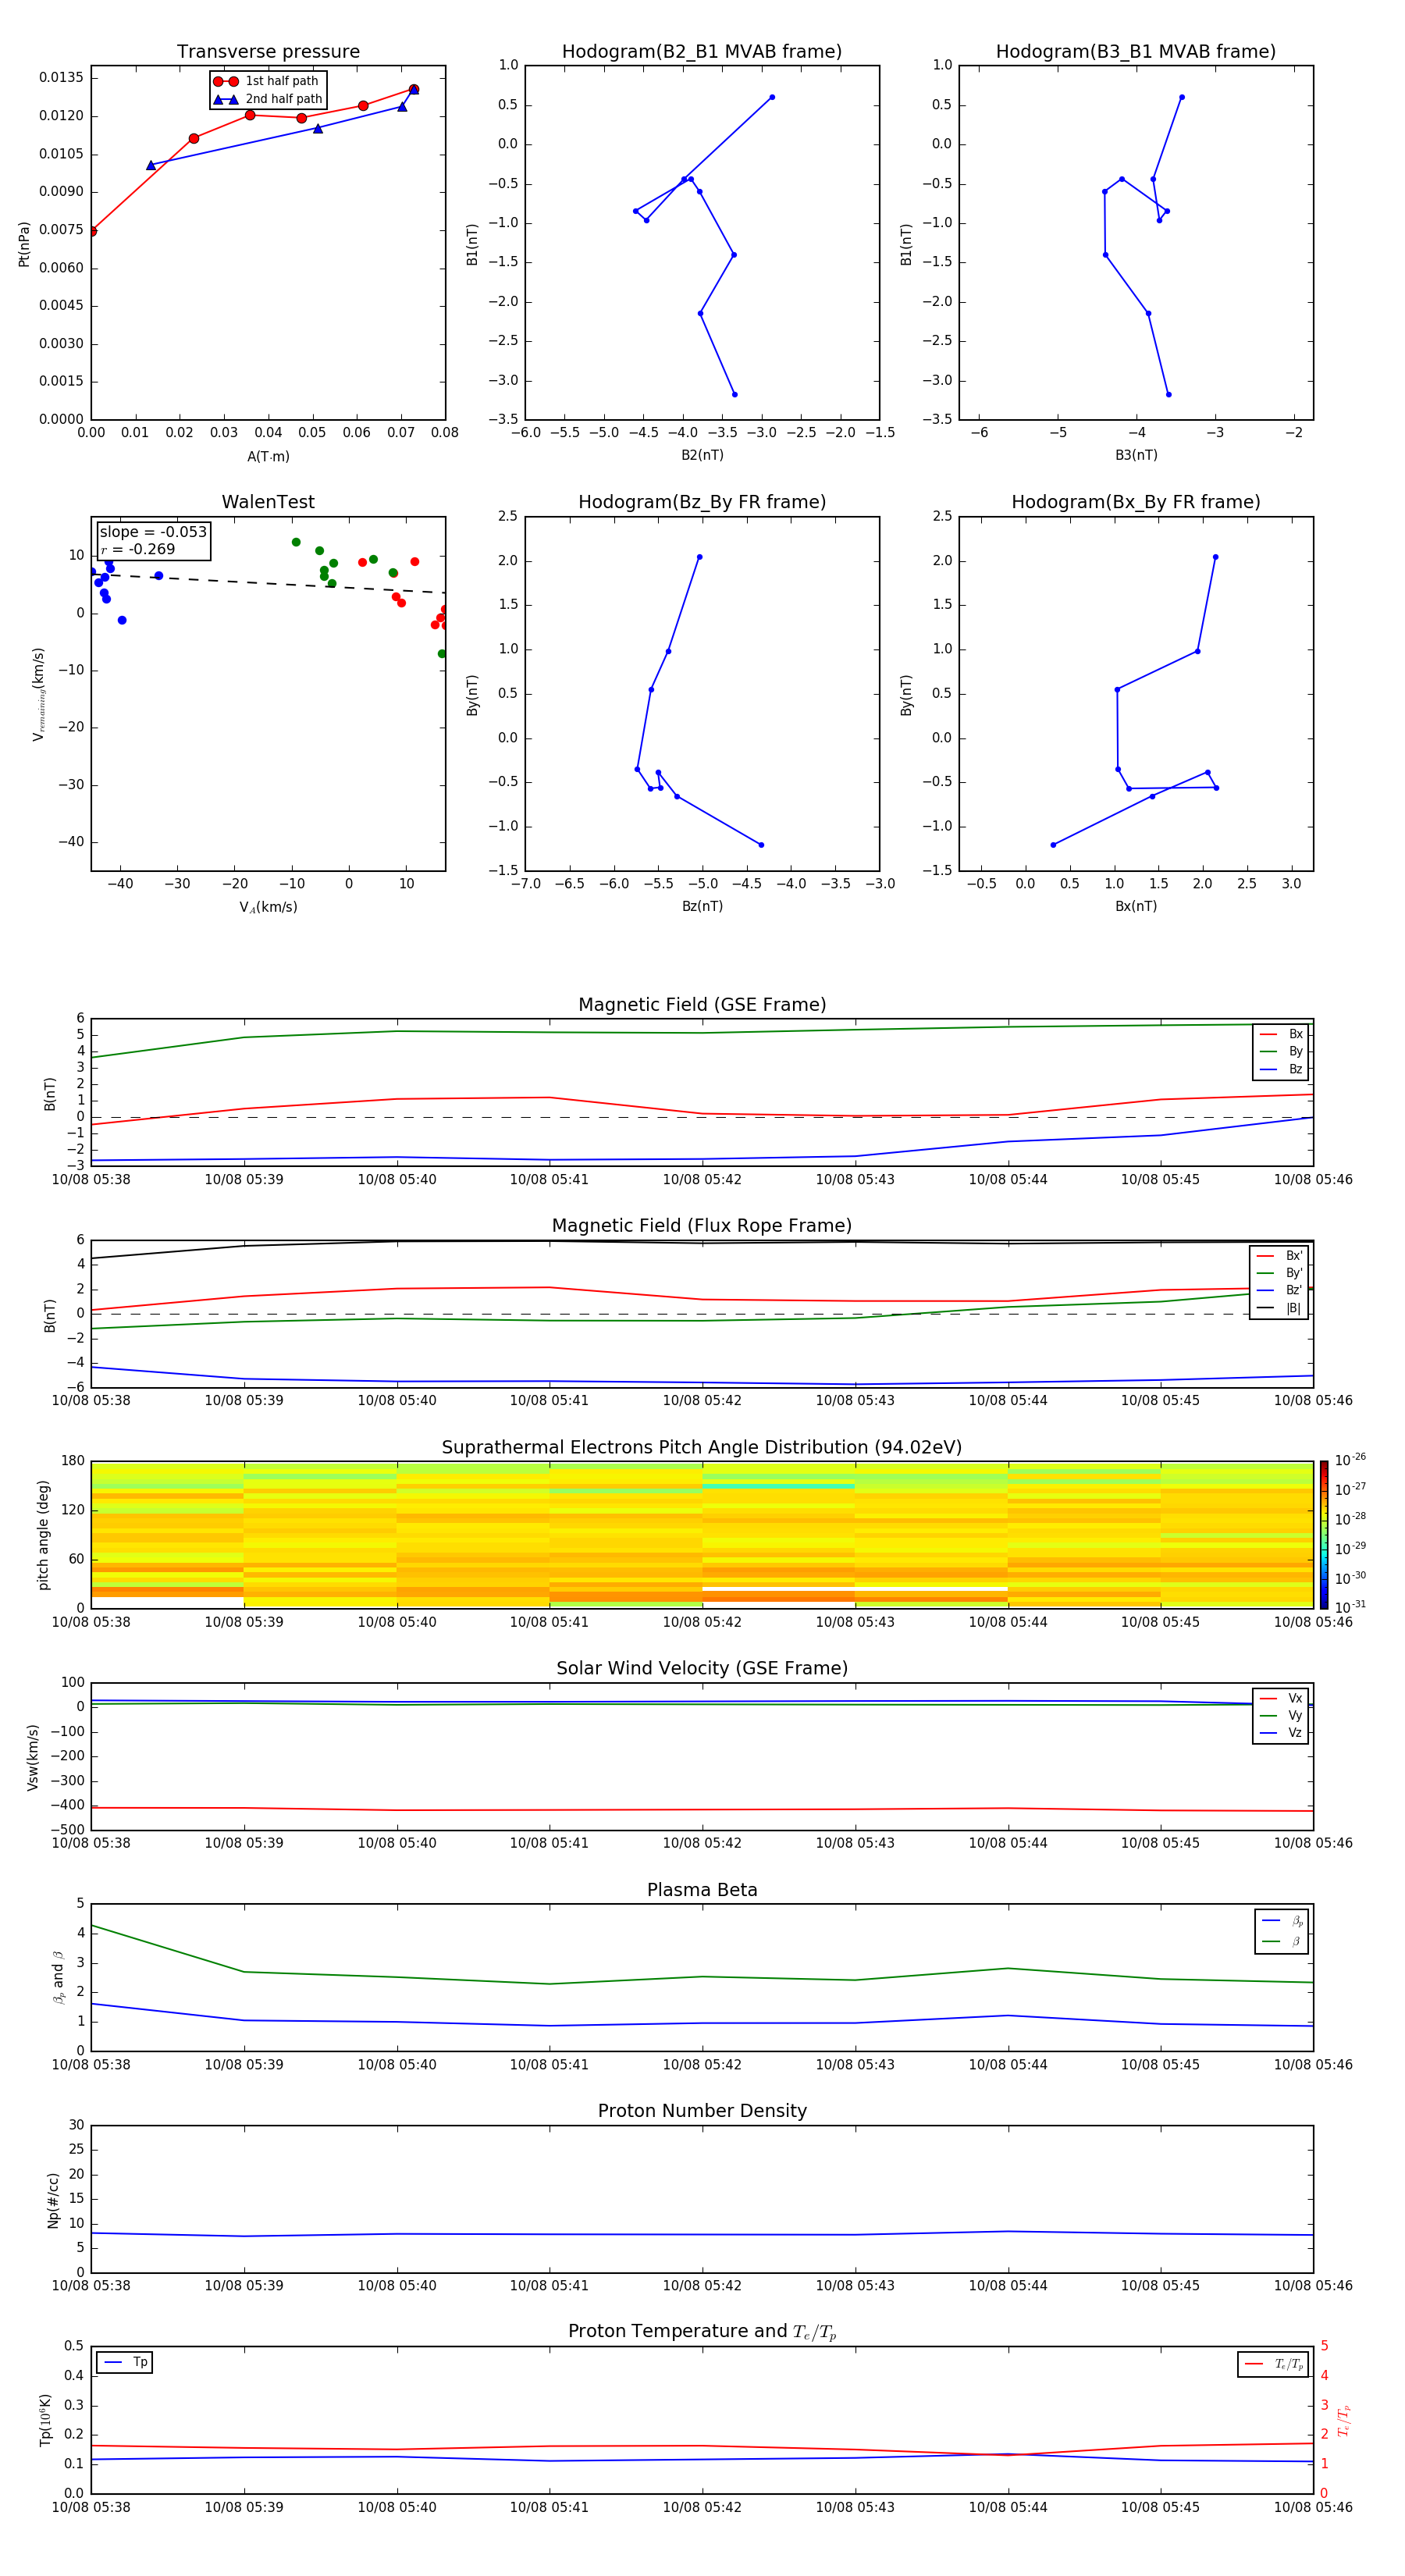Click '-500' tick on solar wind velocity axis
1405x2576 pixels.
[69, 1830]
